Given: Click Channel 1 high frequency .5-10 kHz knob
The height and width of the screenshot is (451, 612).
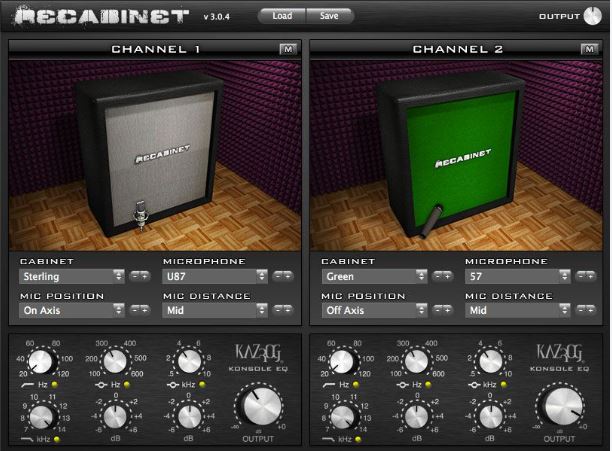Looking at the screenshot, I should tap(189, 361).
